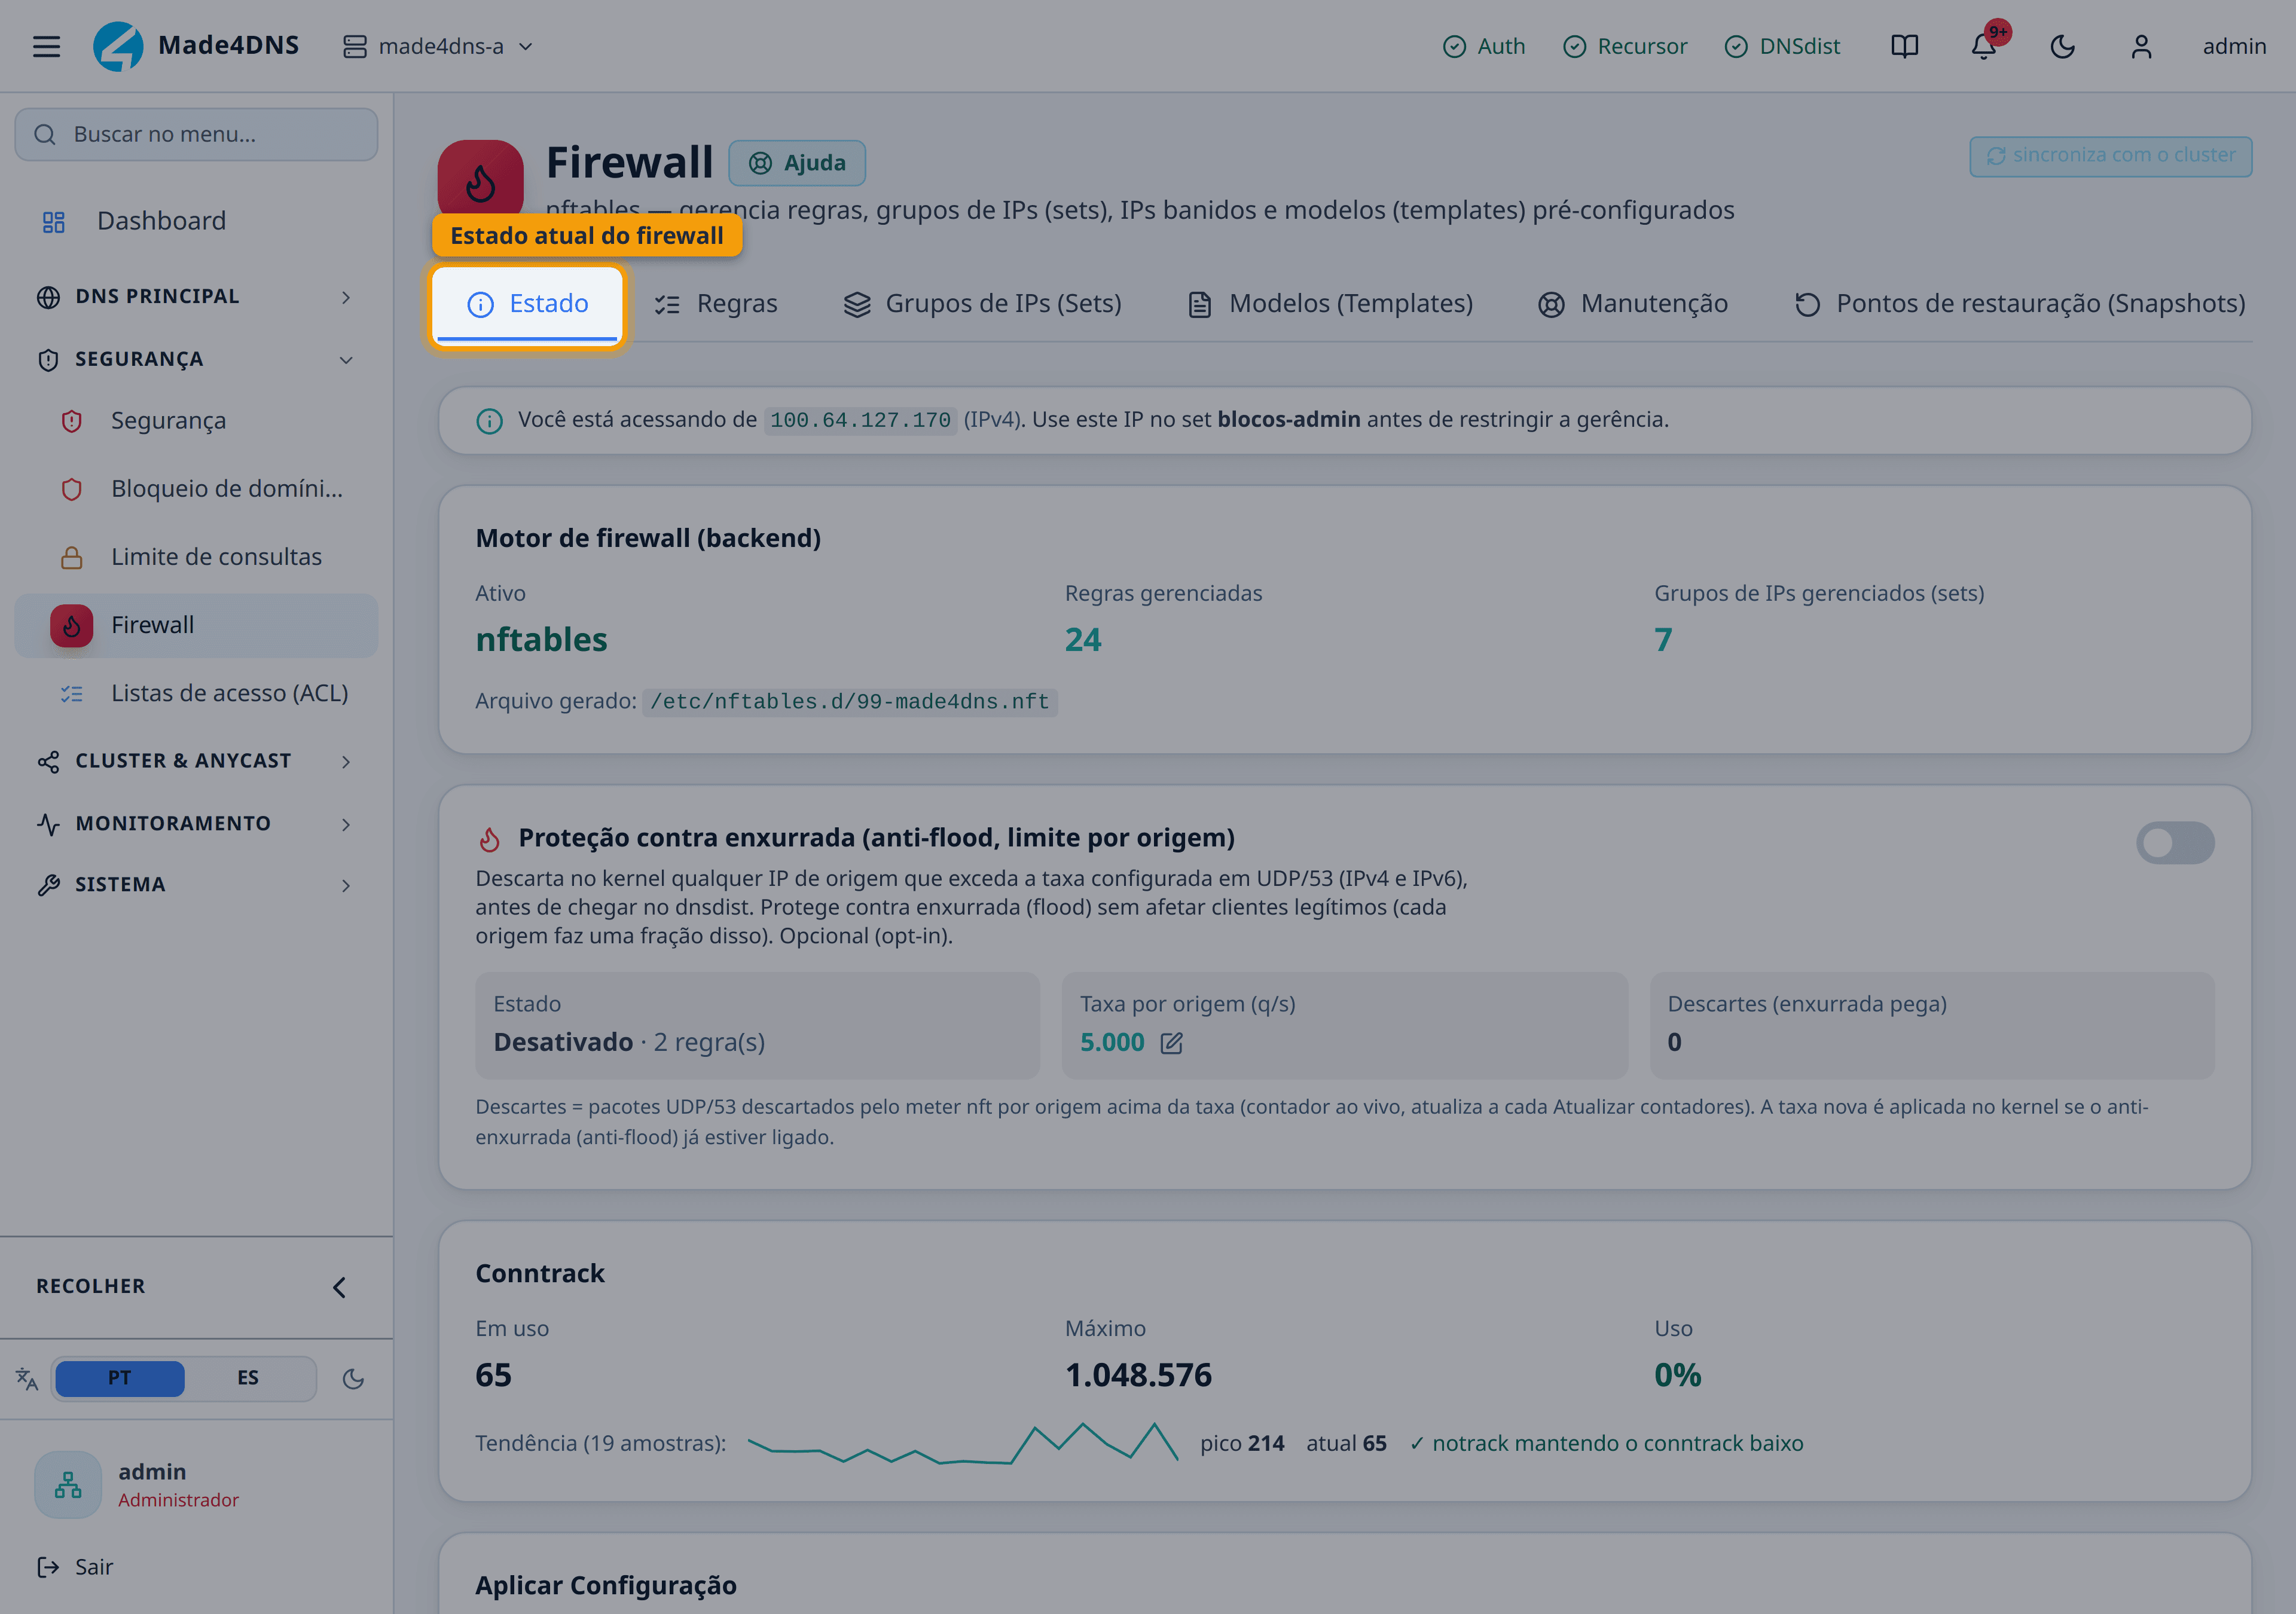The height and width of the screenshot is (1614, 2296).
Task: Click the edit icon next to 5.000
Action: point(1171,1043)
